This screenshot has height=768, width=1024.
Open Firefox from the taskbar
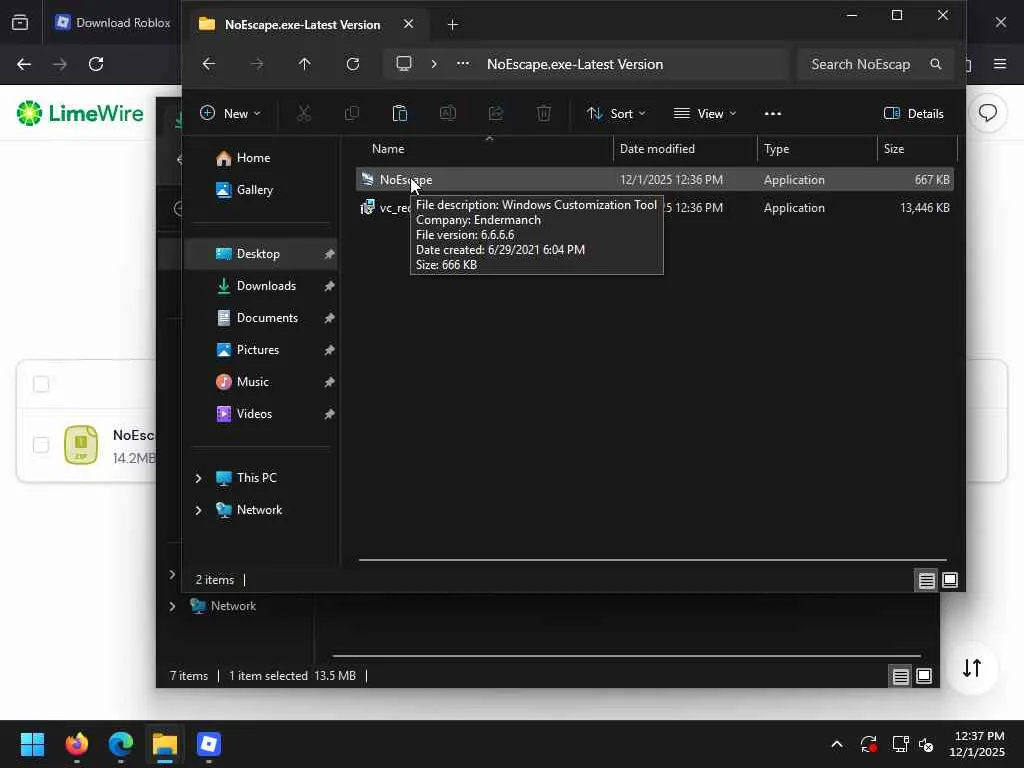click(x=77, y=745)
